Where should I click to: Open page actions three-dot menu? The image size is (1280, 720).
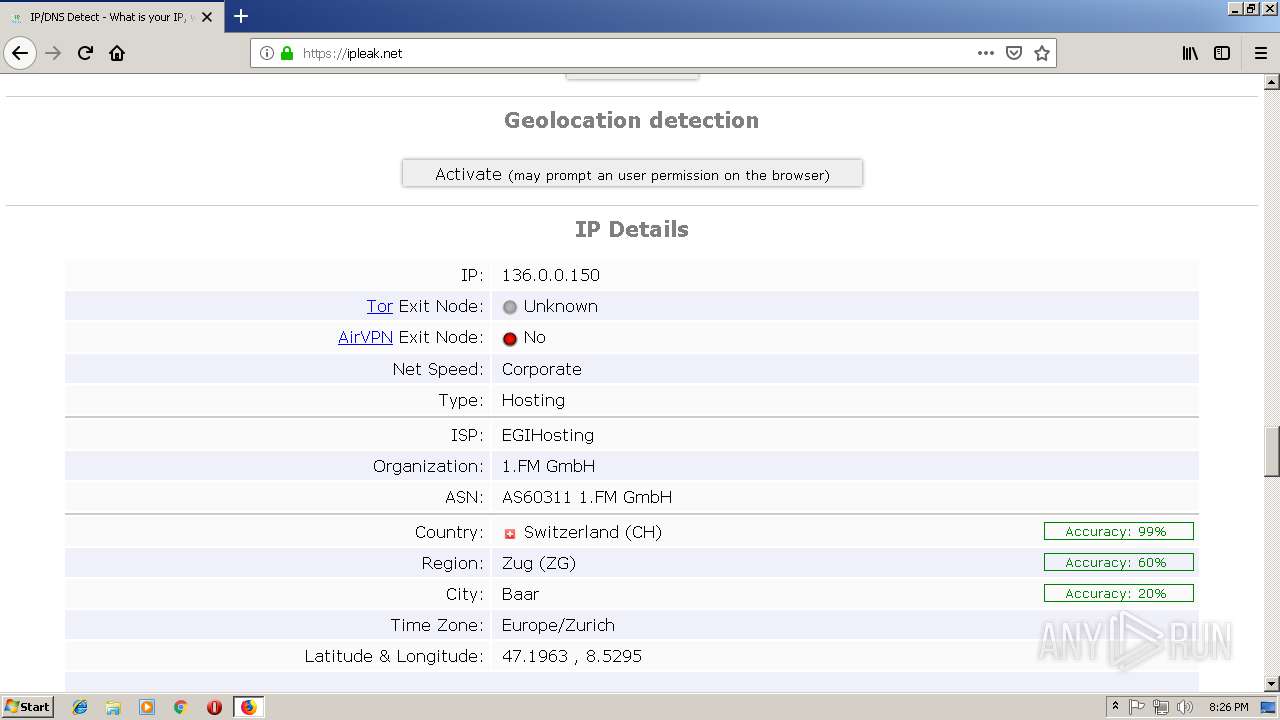986,53
